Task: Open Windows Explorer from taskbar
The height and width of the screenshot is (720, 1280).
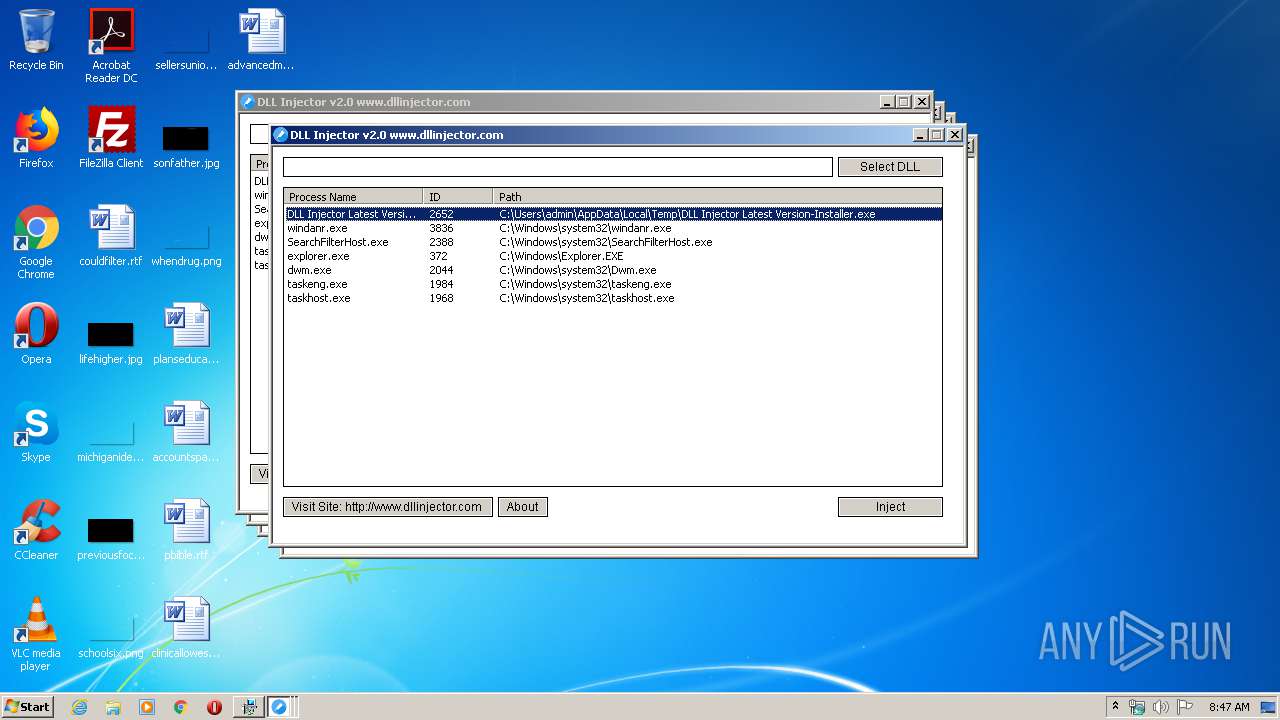Action: 113,707
